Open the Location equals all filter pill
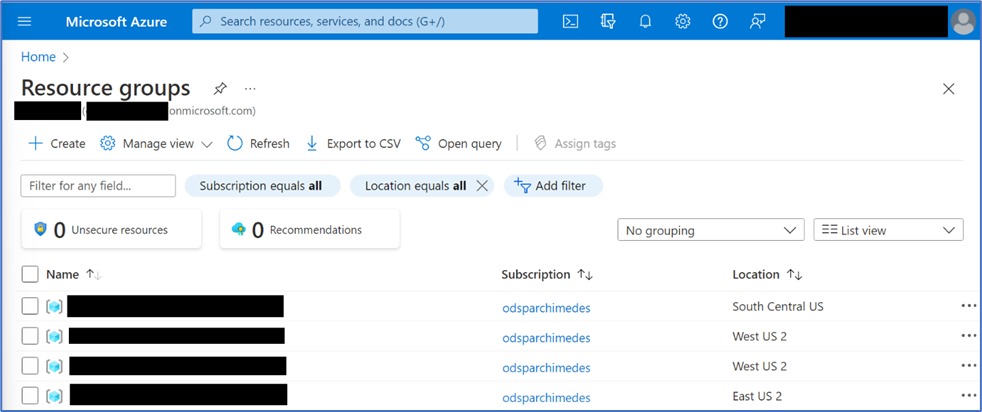This screenshot has height=412, width=982. point(415,186)
